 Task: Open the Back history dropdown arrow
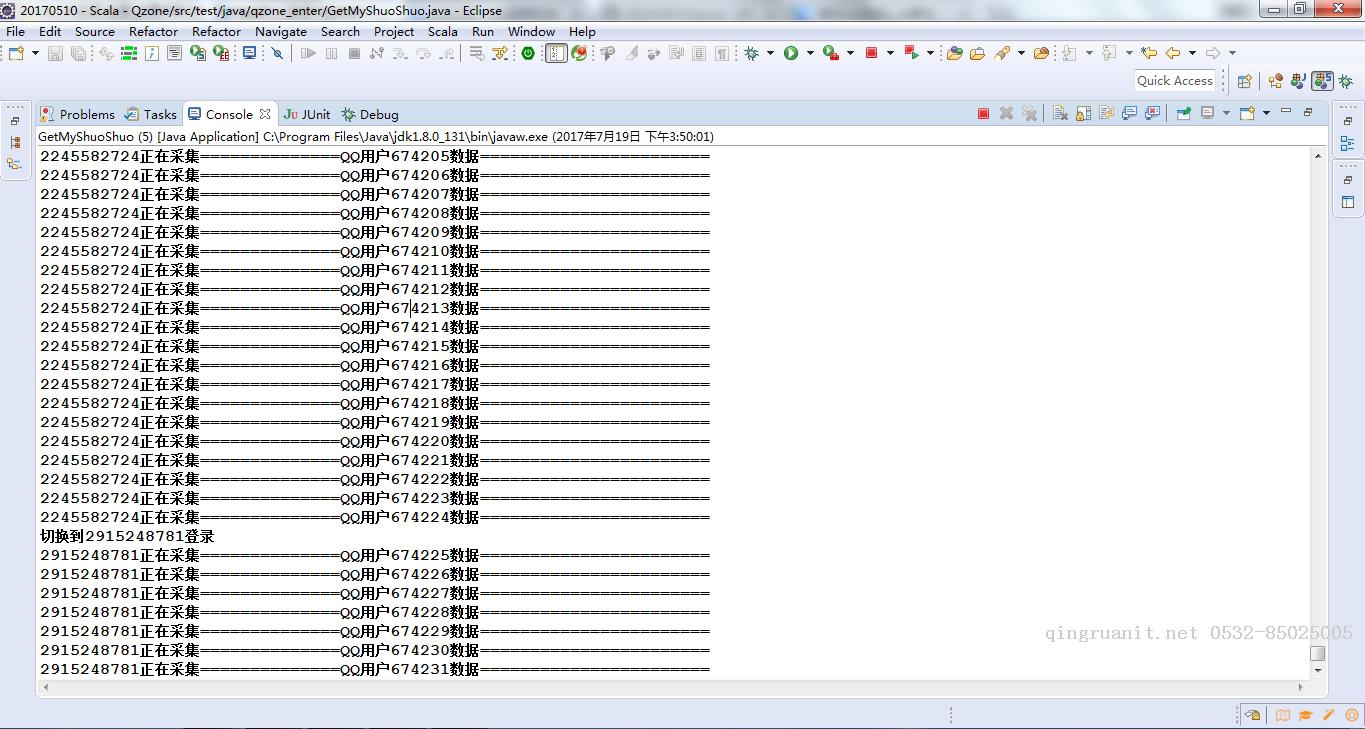click(x=1192, y=53)
